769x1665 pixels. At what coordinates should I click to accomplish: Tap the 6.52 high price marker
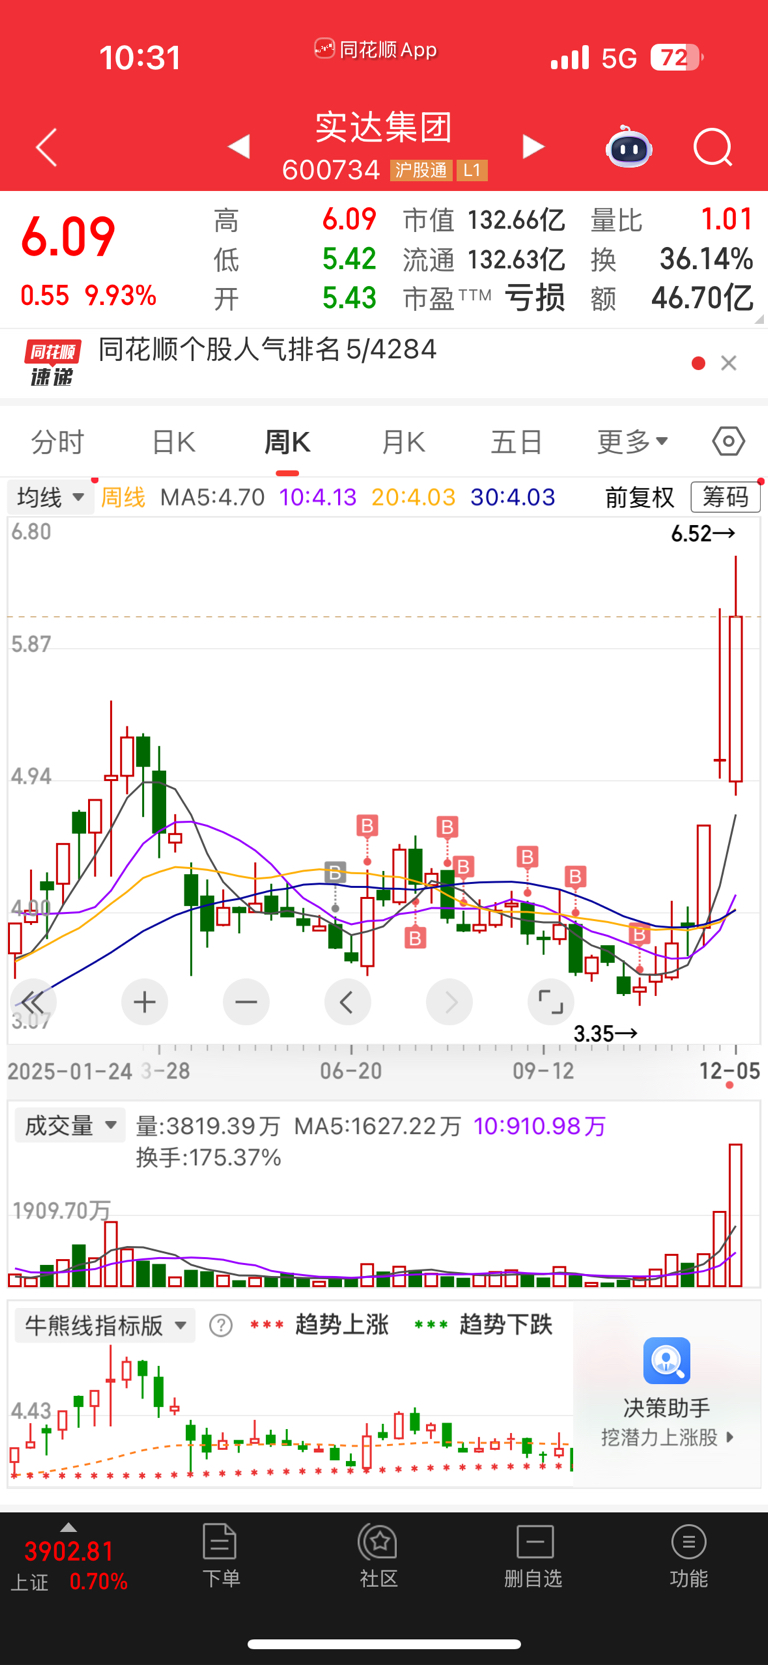point(703,534)
